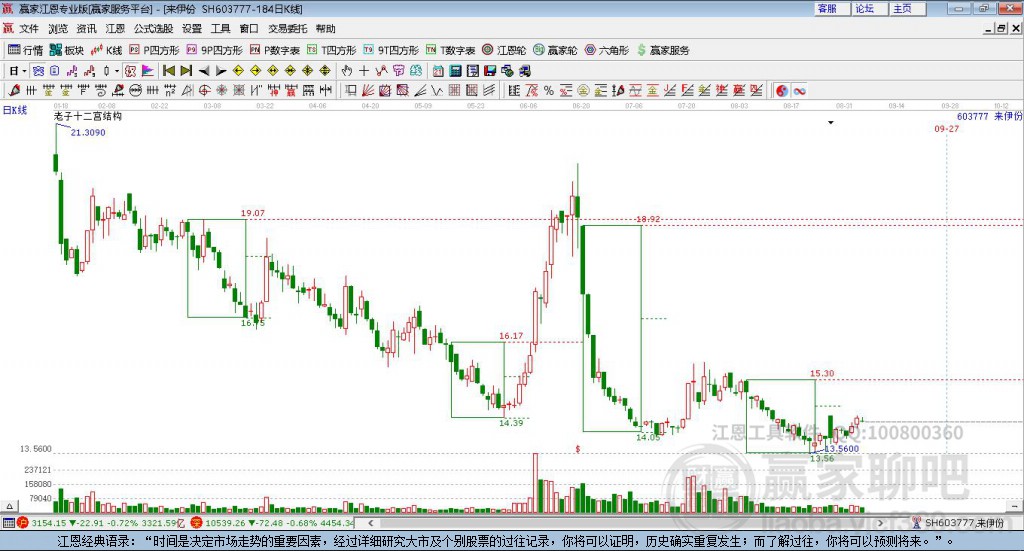Screen dimensions: 1024x551
Task: Open the T数字表 tool
Action: point(451,50)
